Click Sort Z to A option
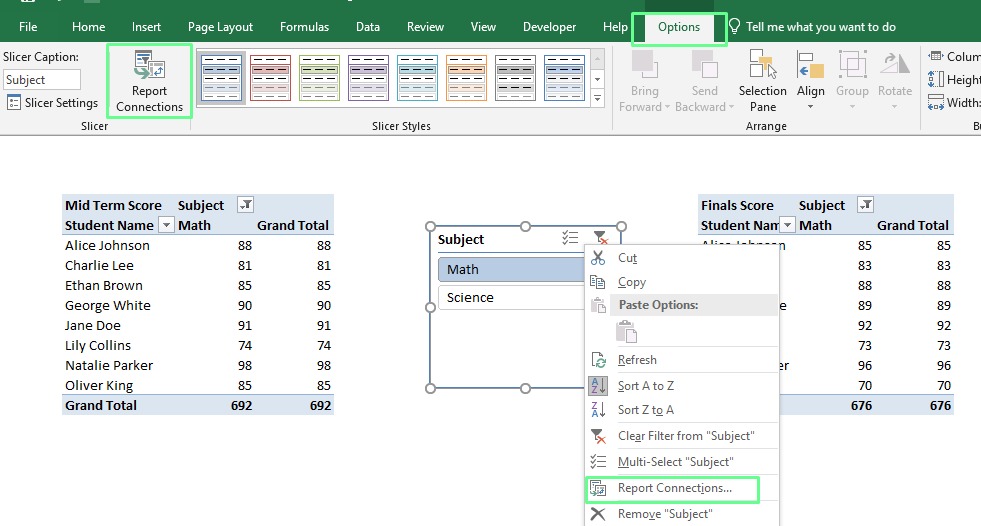 pyautogui.click(x=645, y=410)
